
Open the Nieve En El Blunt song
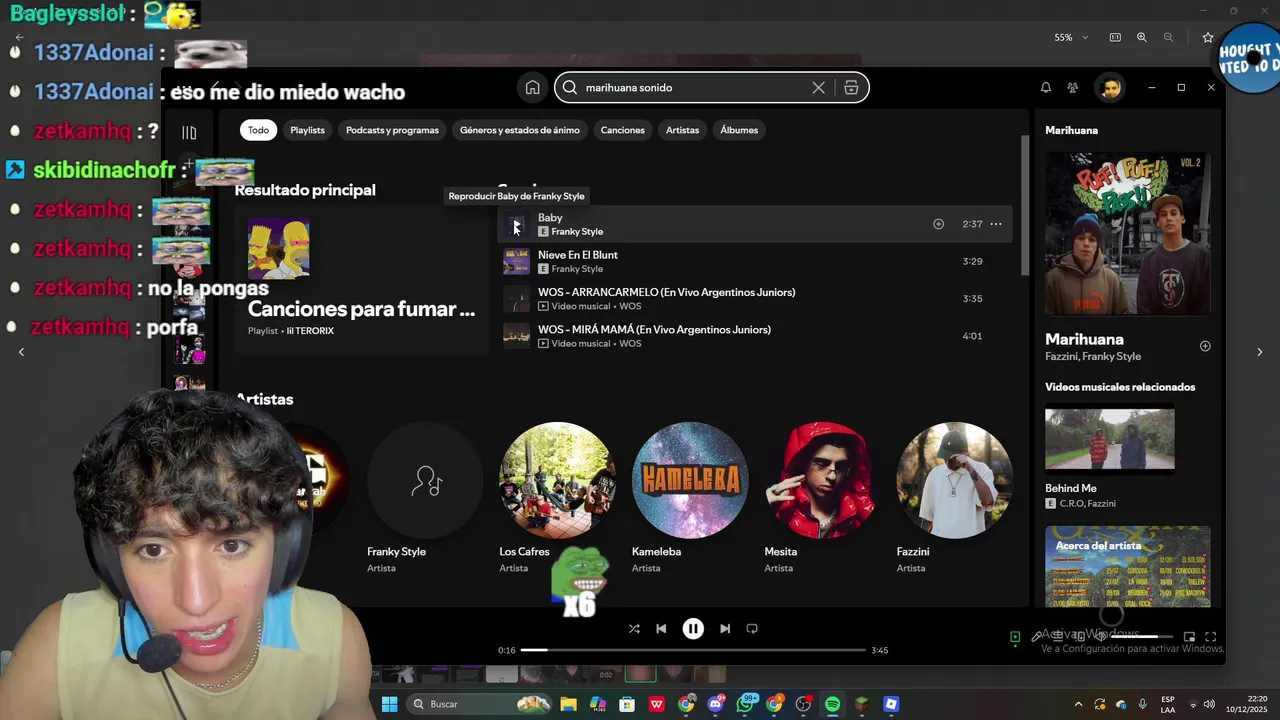pyautogui.click(x=755, y=262)
